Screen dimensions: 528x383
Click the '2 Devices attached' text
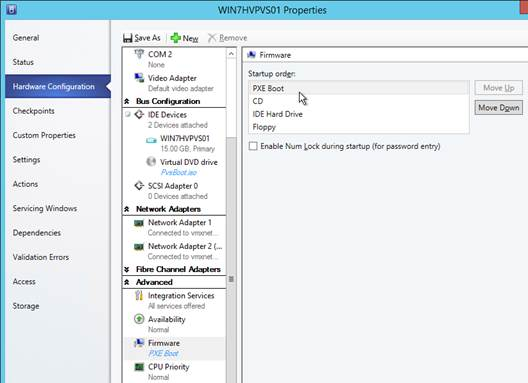[x=178, y=125]
